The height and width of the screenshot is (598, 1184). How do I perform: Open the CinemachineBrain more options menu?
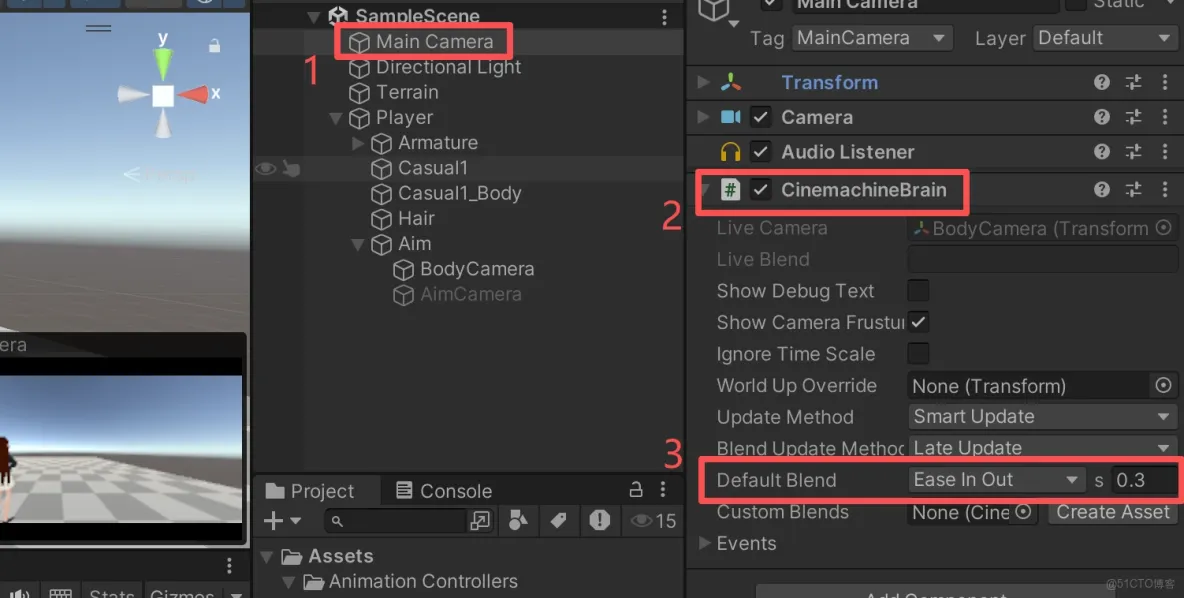coord(1165,190)
